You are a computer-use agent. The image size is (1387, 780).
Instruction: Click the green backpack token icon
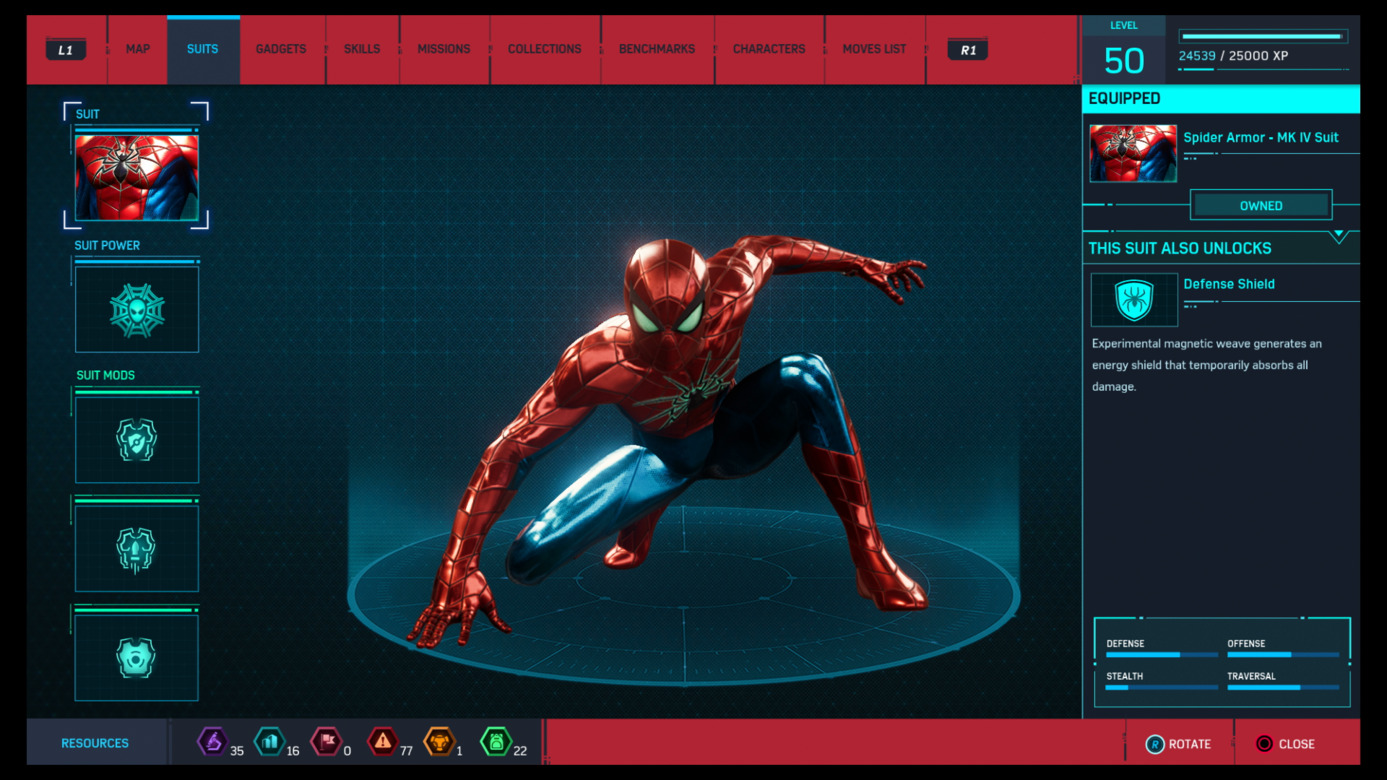pos(496,742)
